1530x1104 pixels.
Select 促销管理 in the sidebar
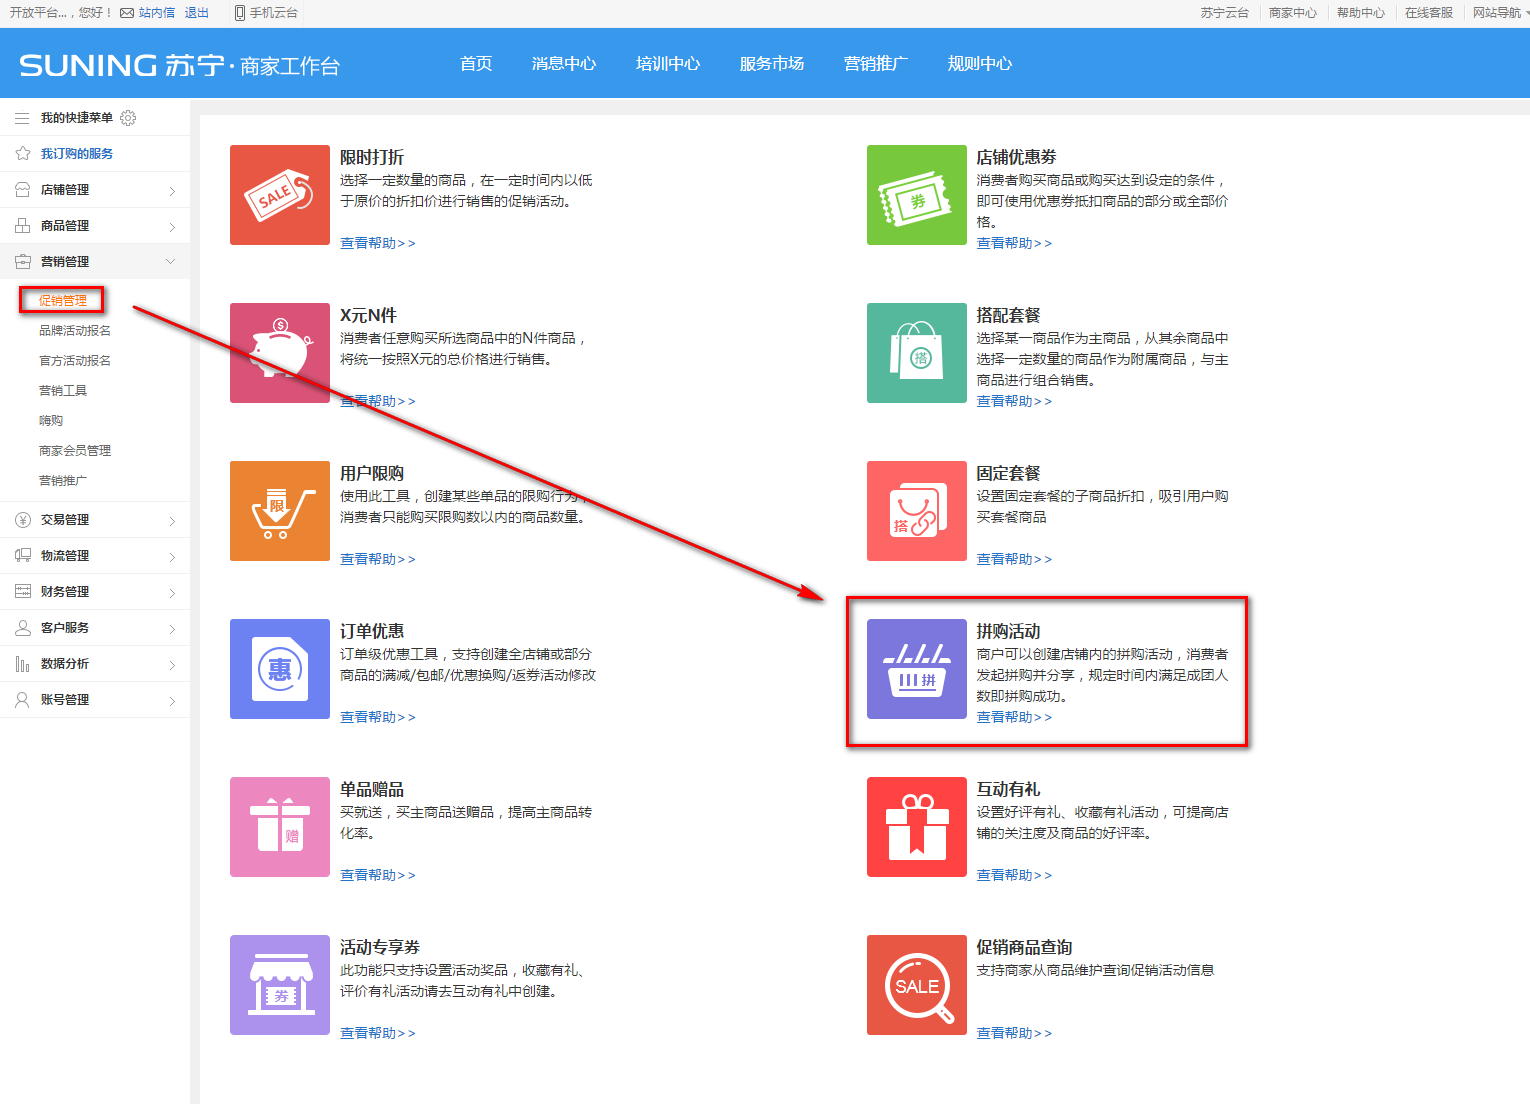63,300
